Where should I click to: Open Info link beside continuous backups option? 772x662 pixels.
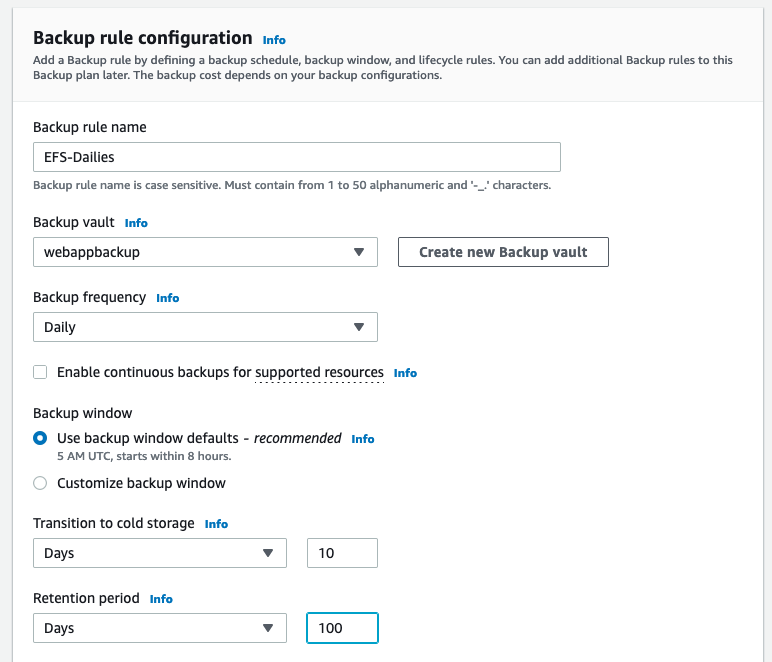405,373
